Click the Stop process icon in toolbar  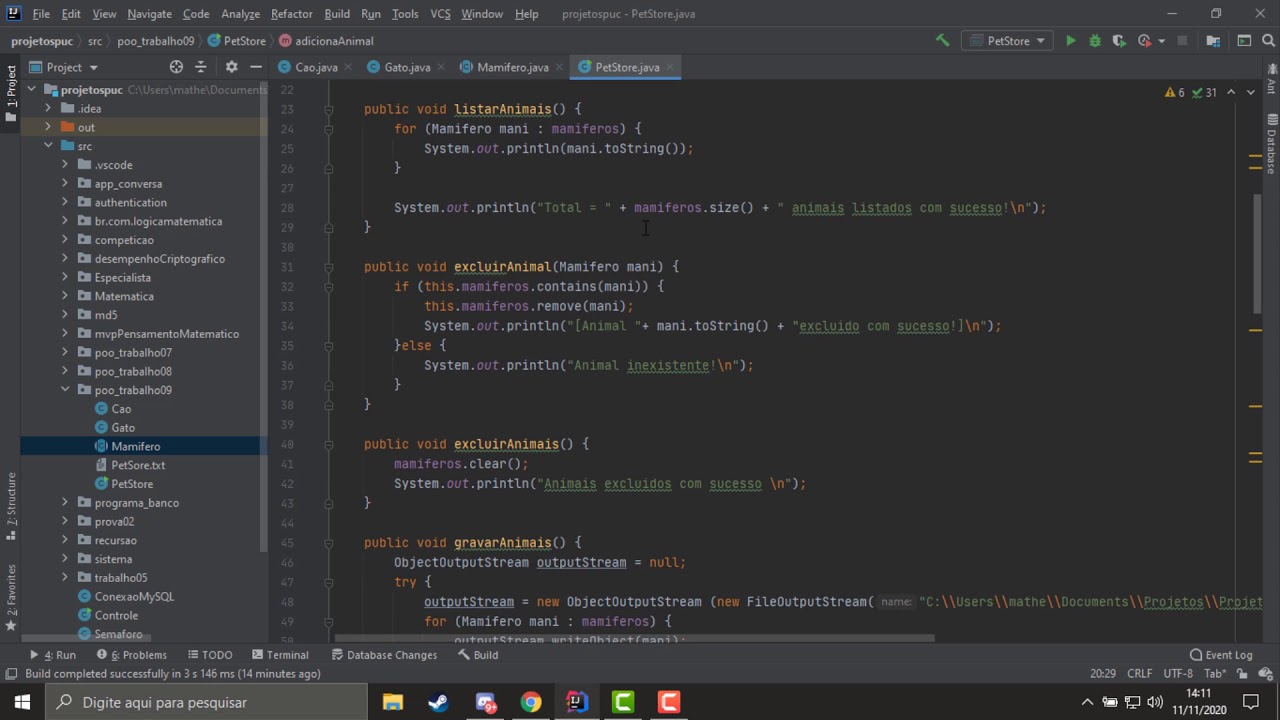(x=1182, y=41)
